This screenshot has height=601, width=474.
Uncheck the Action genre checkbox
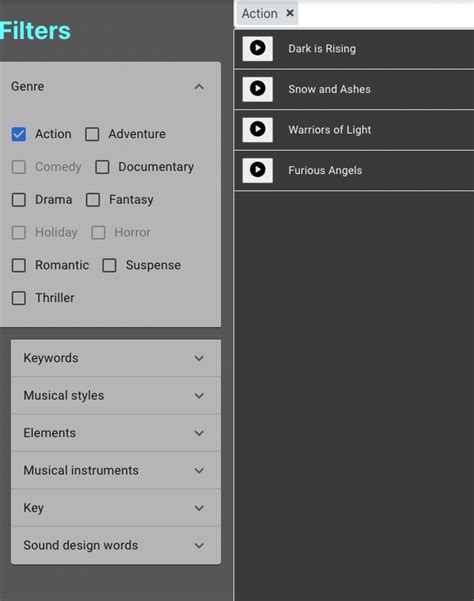point(19,134)
